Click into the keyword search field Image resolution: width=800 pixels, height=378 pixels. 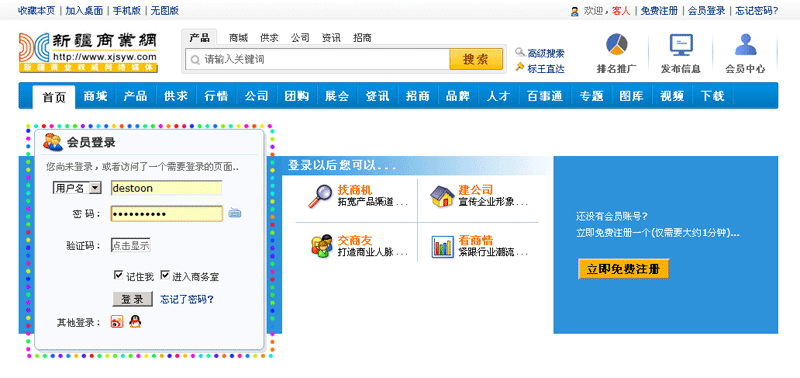318,59
